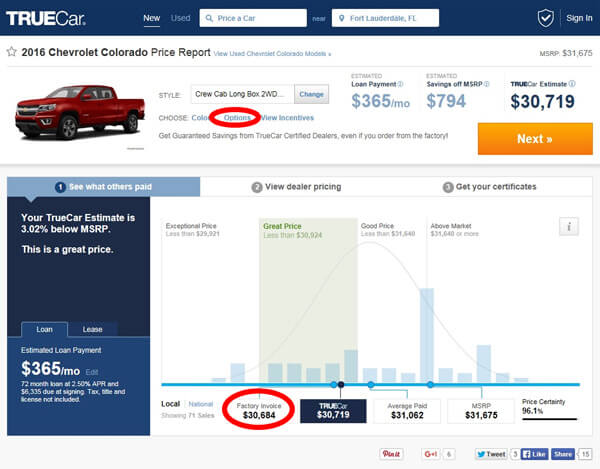Click the Factory Invoice $30,684 box
The height and width of the screenshot is (469, 600).
[259, 411]
